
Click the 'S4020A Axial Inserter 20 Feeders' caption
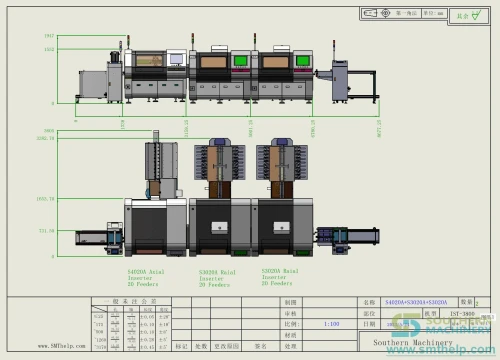click(x=146, y=278)
